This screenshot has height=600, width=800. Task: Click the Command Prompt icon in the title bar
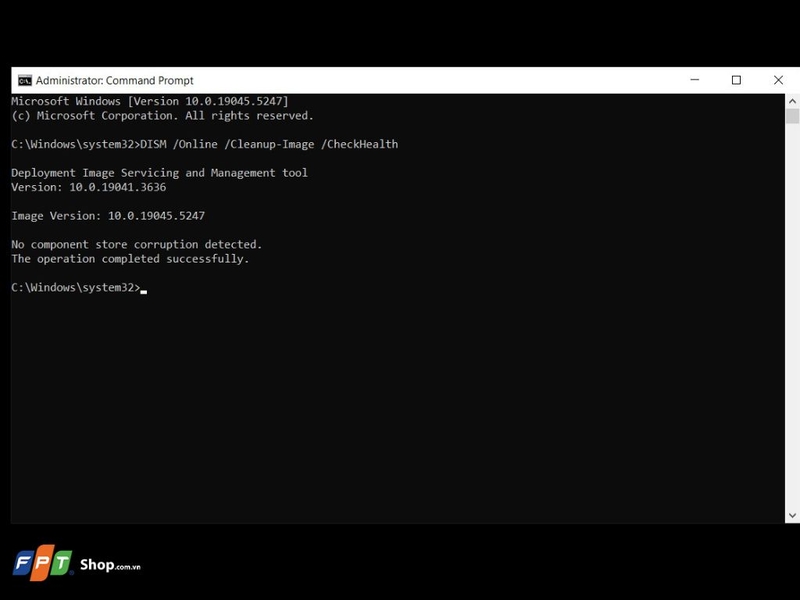(x=25, y=80)
